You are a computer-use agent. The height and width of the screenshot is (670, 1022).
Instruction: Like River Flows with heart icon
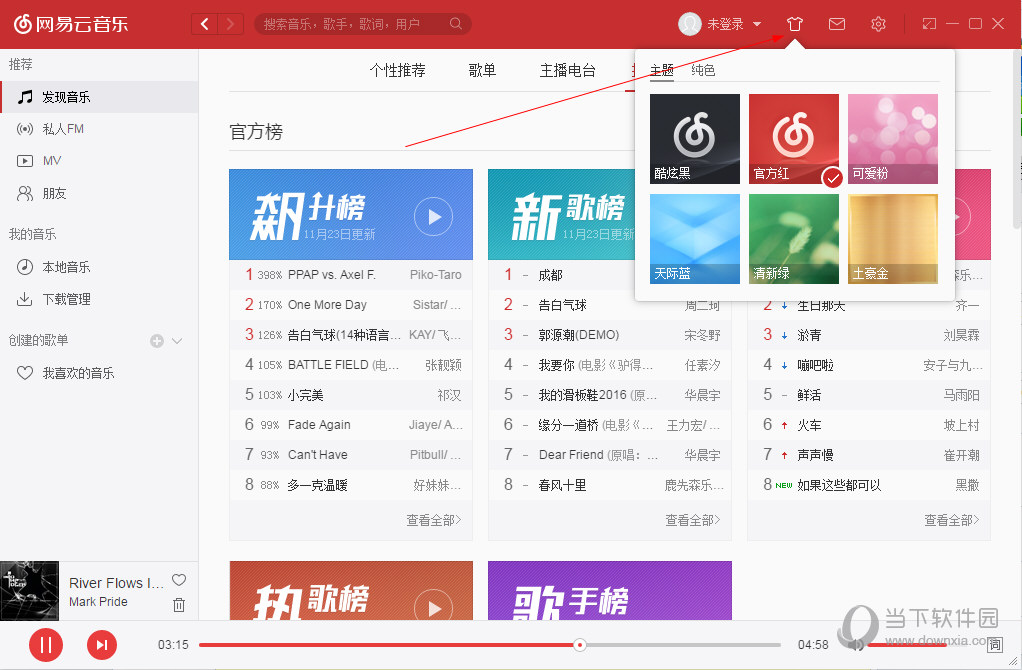(x=179, y=580)
